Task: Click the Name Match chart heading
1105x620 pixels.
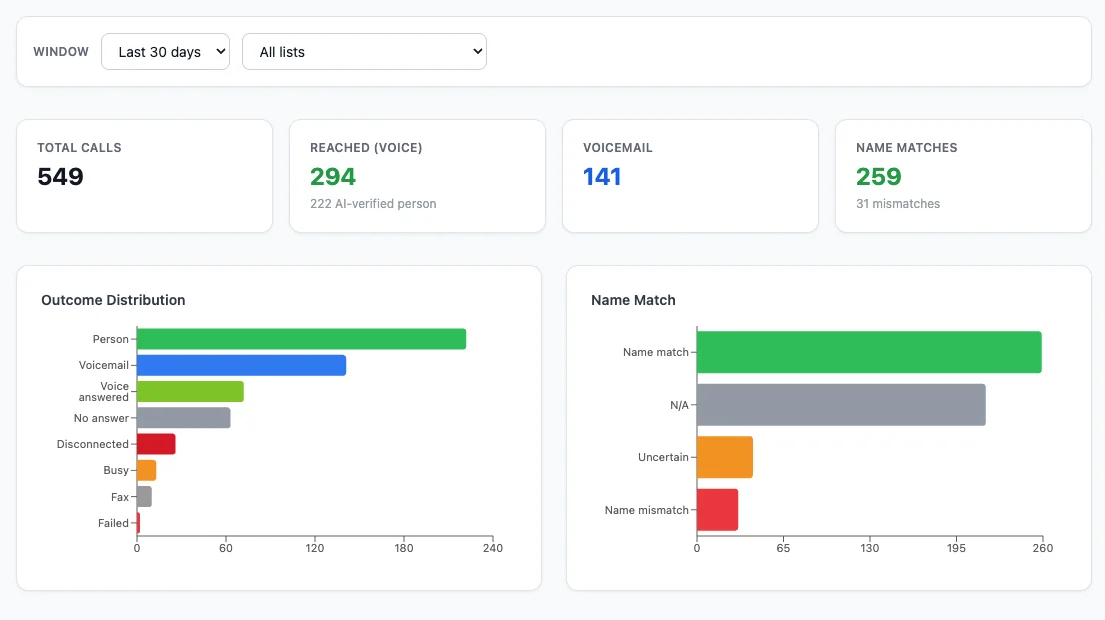Action: [x=634, y=300]
